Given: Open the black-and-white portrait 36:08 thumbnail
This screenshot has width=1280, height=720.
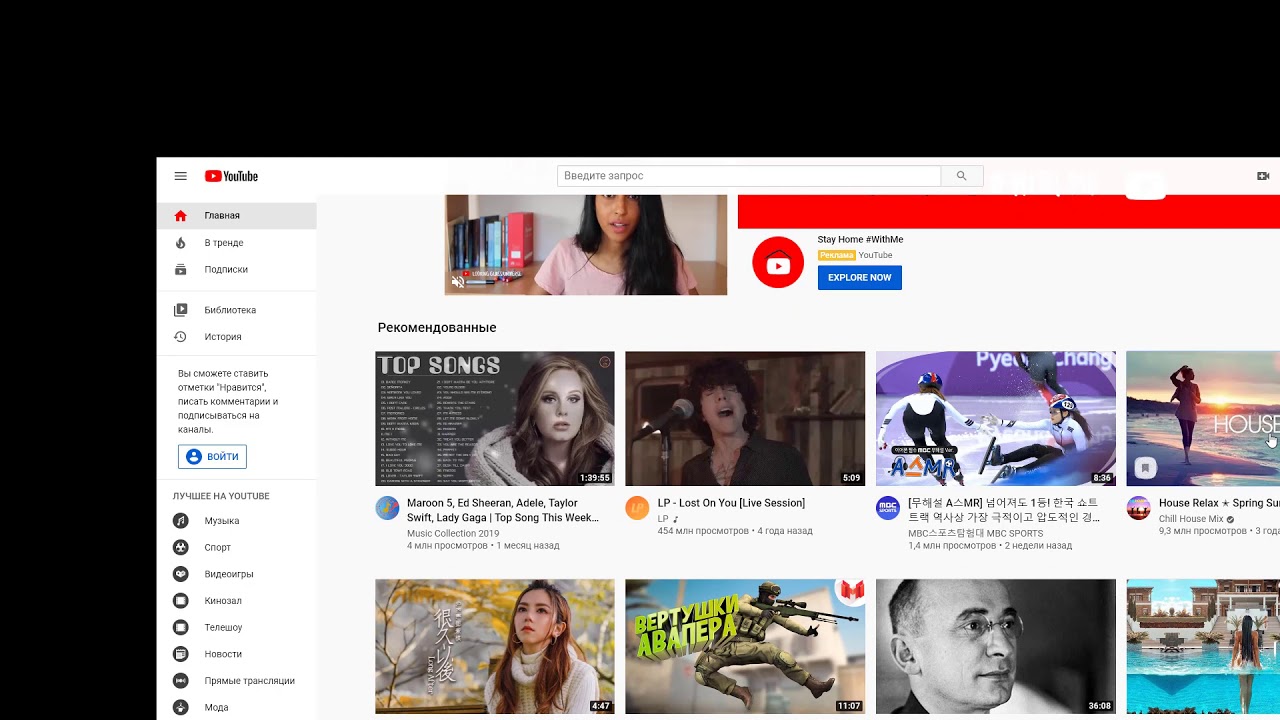Looking at the screenshot, I should pos(996,647).
